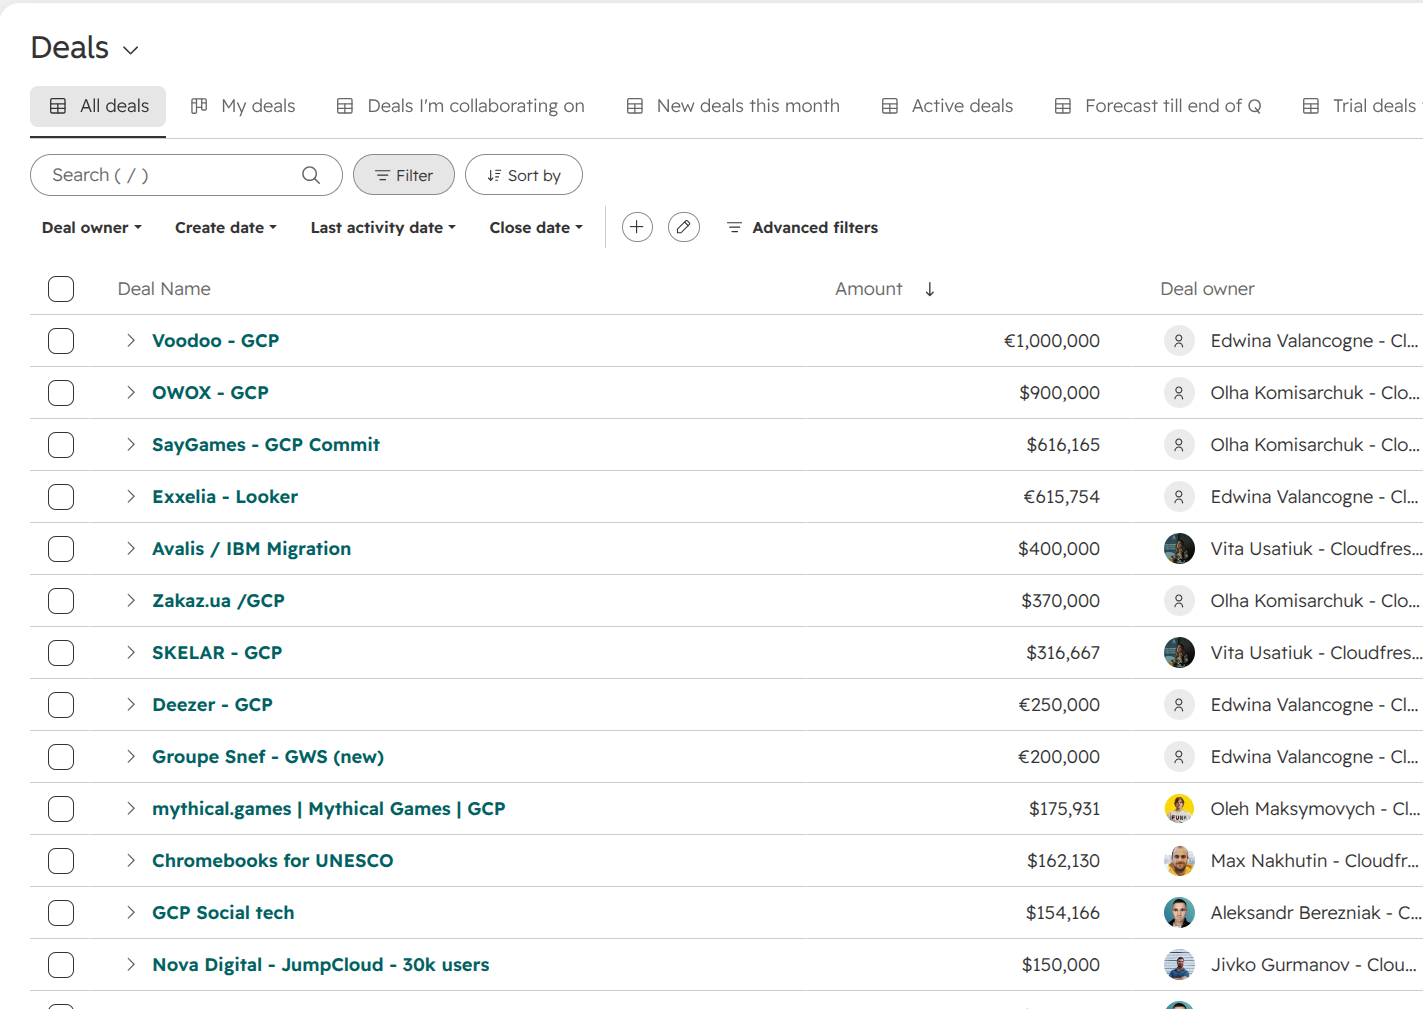
Task: Open the GCP Social tech deal link
Action: [223, 913]
